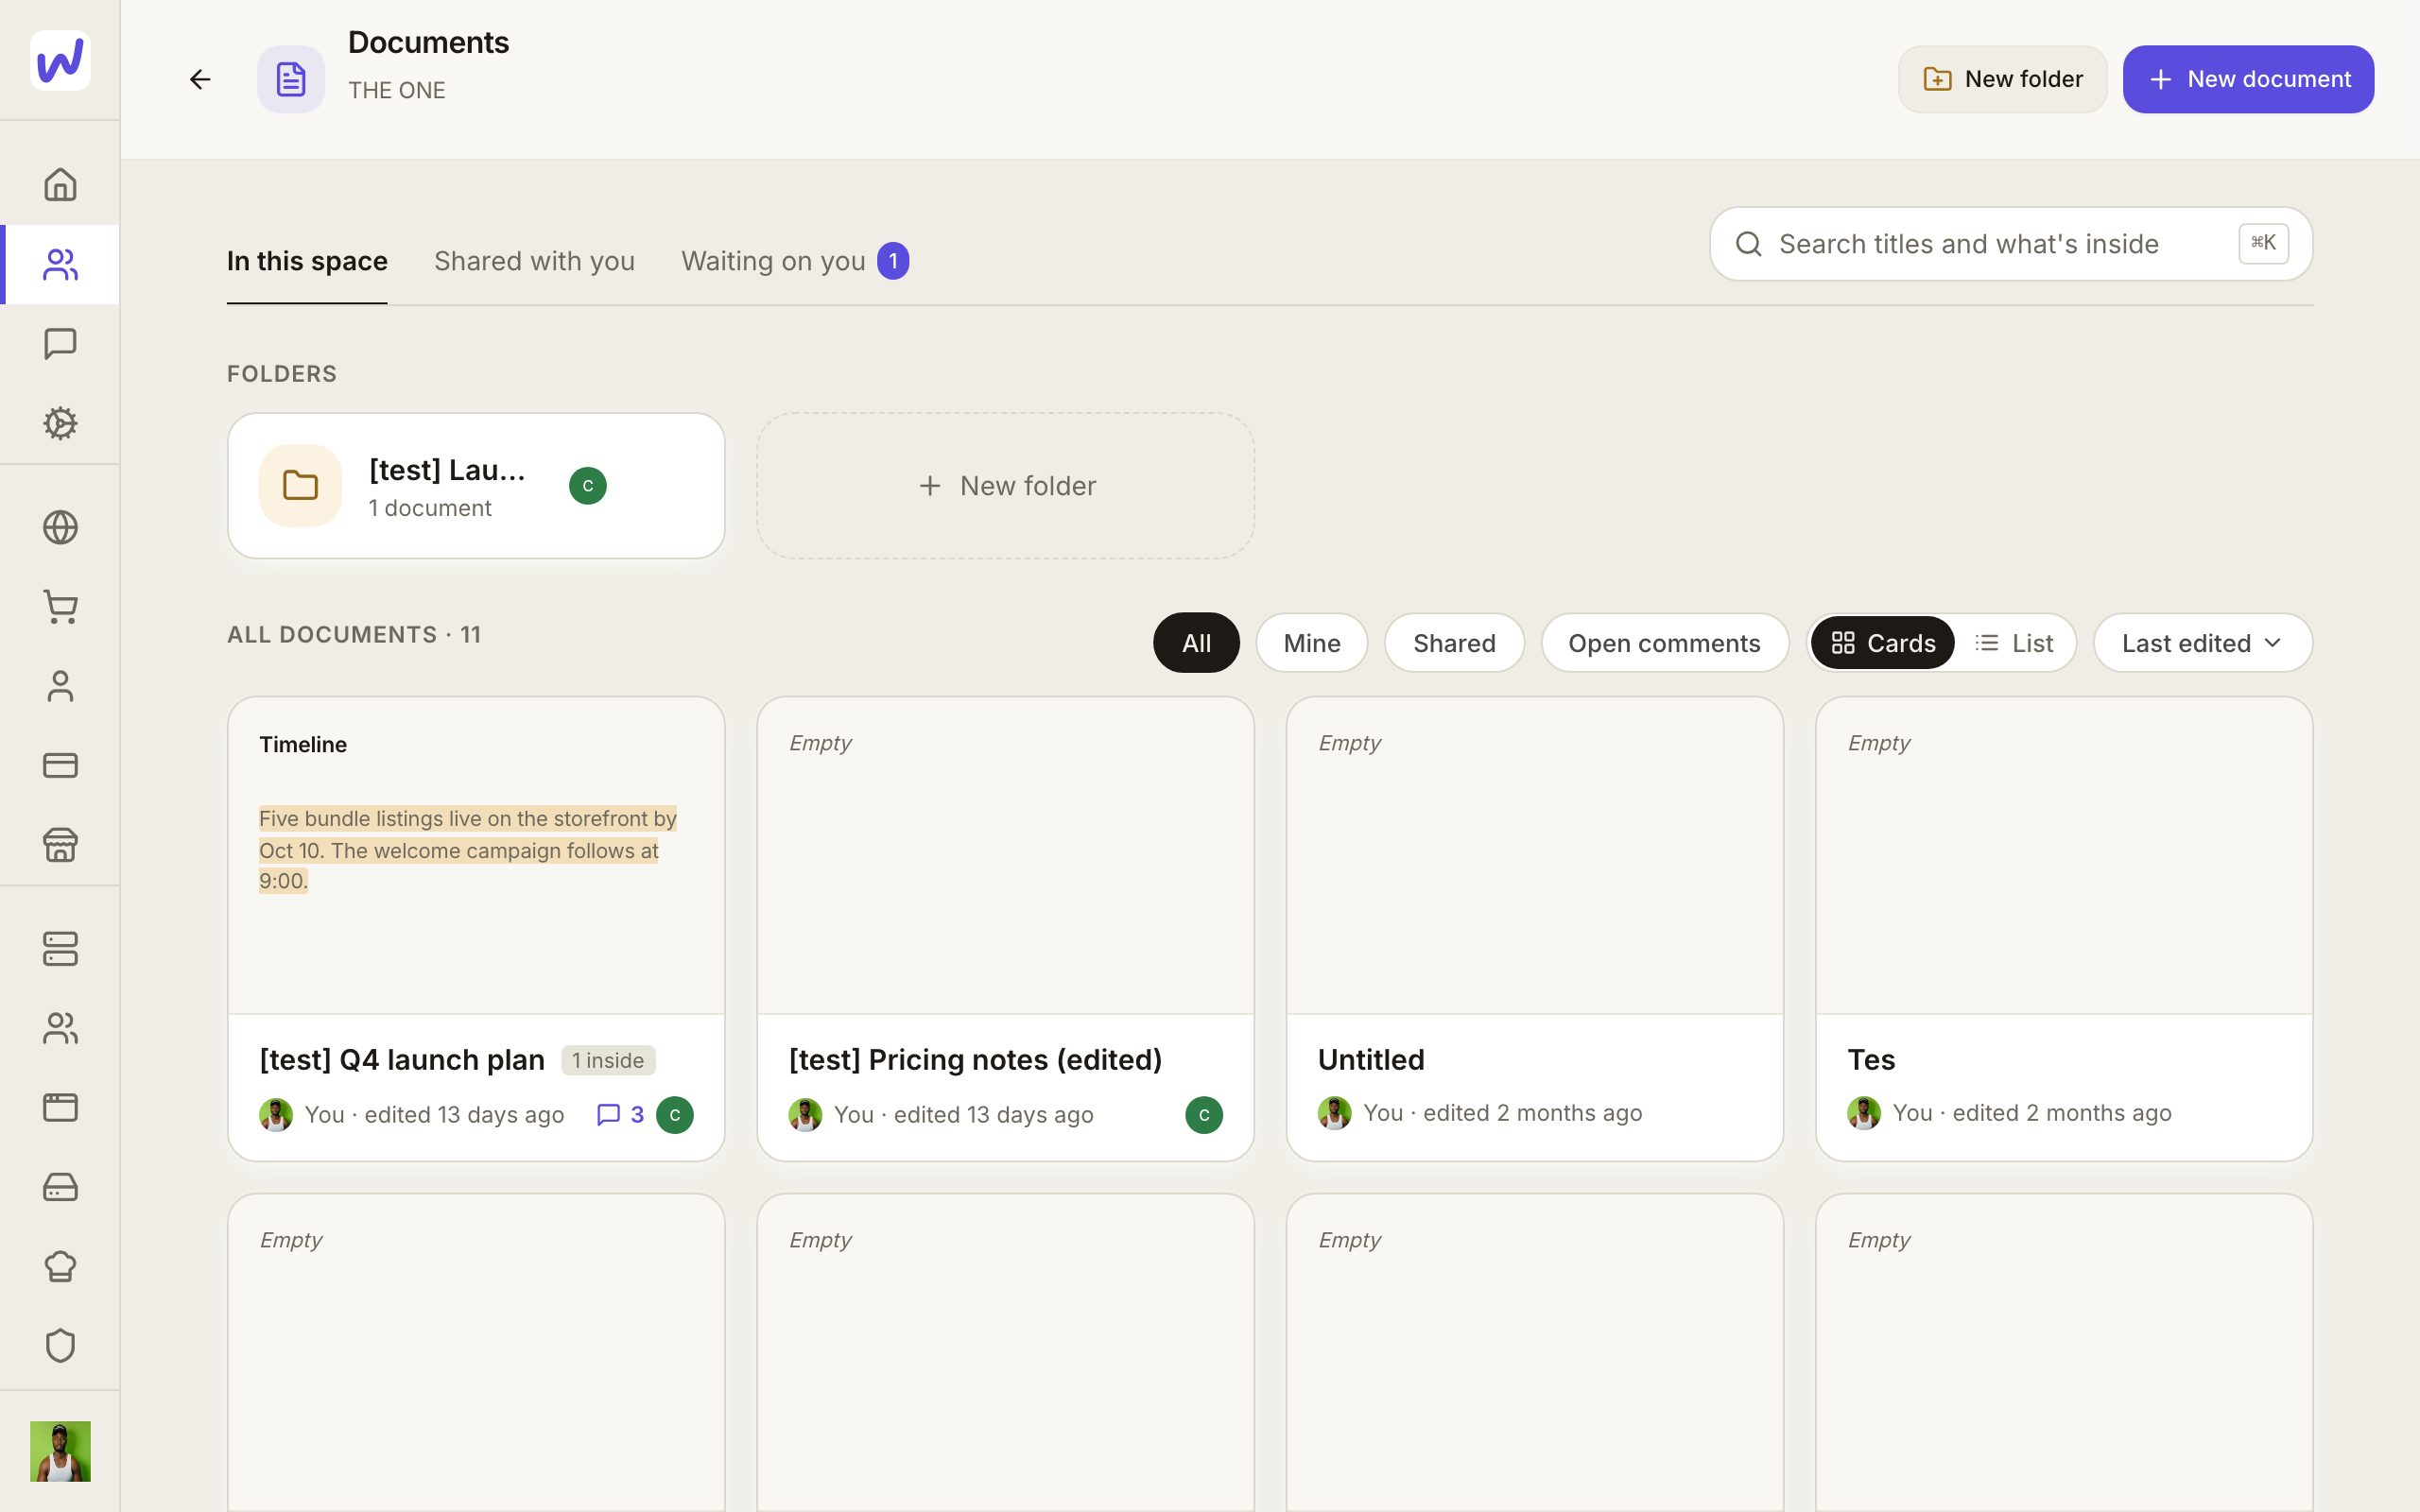This screenshot has width=2420, height=1512.
Task: Open comments on Q4 launch plan card
Action: click(620, 1114)
